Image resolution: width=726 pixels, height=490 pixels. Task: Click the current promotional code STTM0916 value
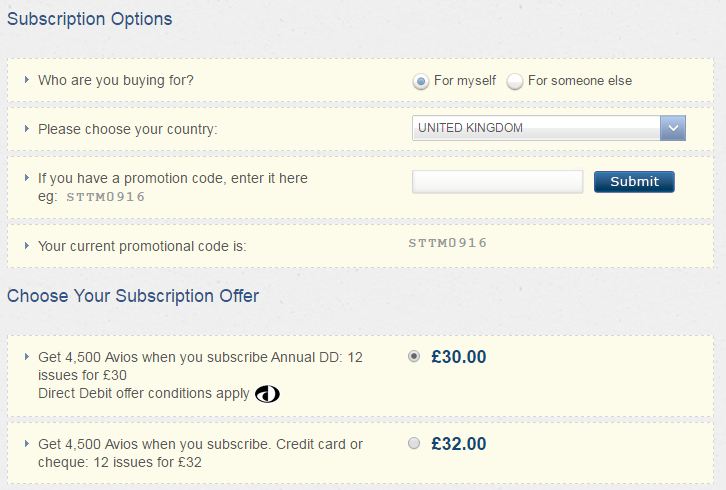(447, 243)
